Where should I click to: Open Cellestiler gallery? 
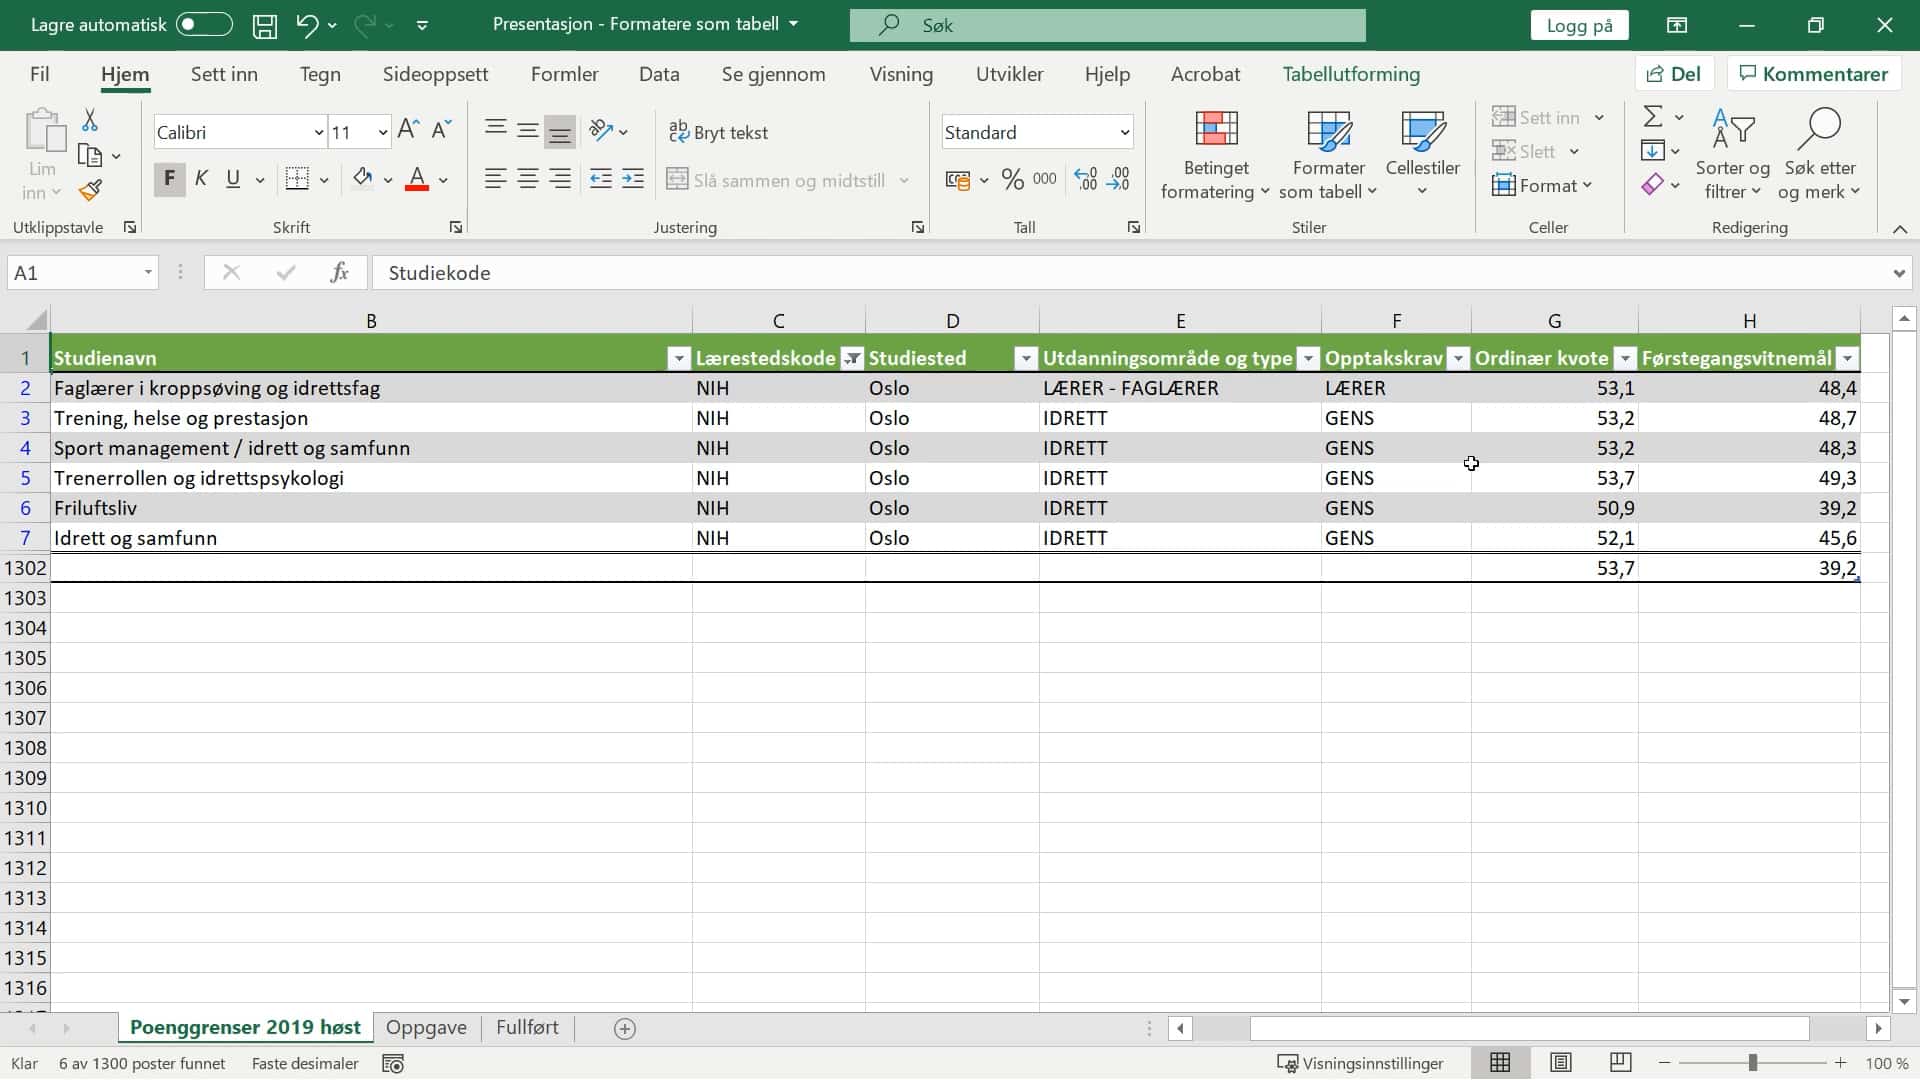(1422, 155)
